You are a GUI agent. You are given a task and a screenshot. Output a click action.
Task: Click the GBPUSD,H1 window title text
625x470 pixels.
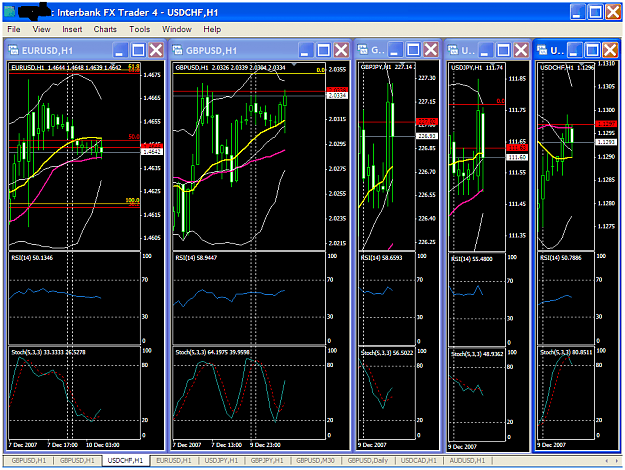click(211, 51)
